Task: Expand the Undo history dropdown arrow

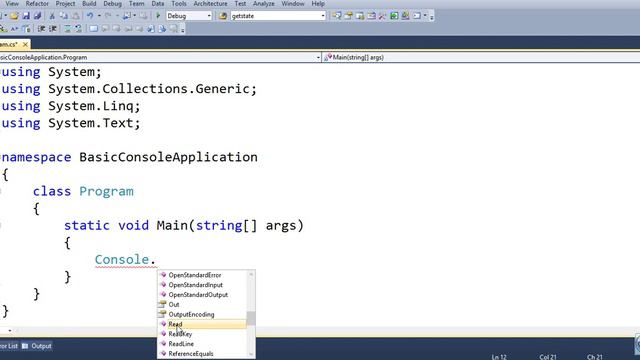Action: click(99, 16)
